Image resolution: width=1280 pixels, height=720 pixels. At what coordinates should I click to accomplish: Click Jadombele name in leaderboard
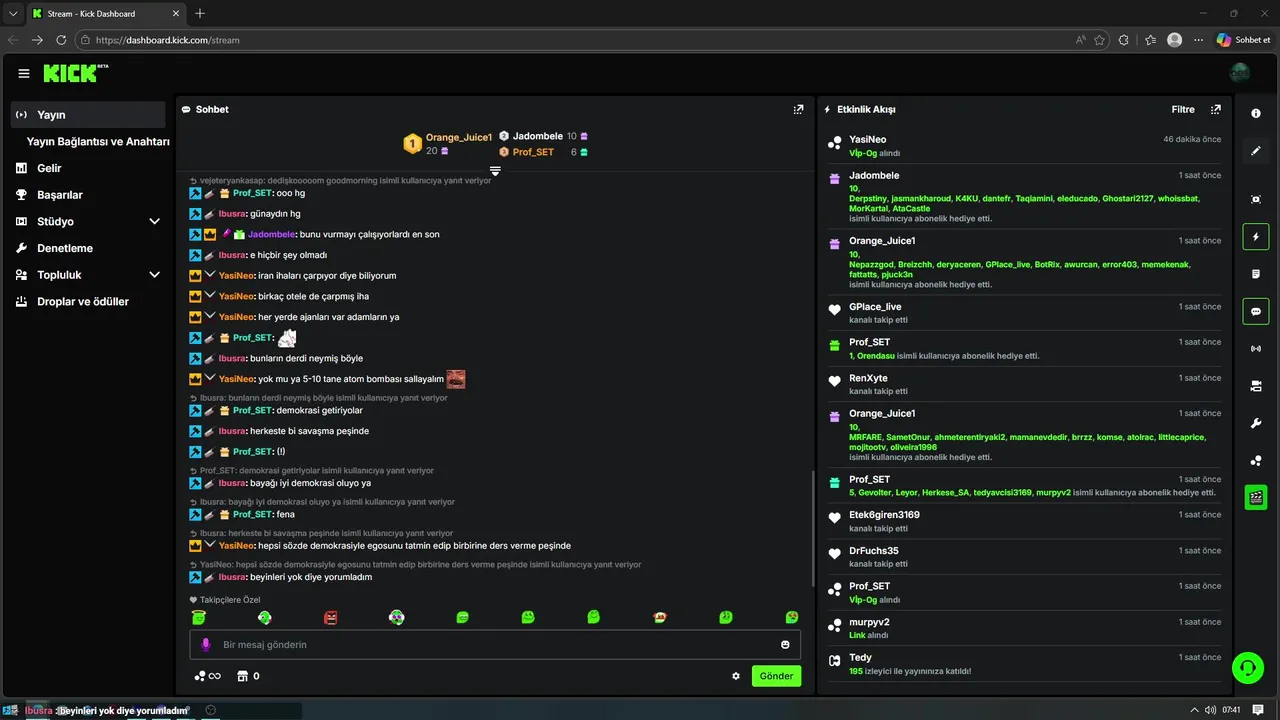point(538,136)
